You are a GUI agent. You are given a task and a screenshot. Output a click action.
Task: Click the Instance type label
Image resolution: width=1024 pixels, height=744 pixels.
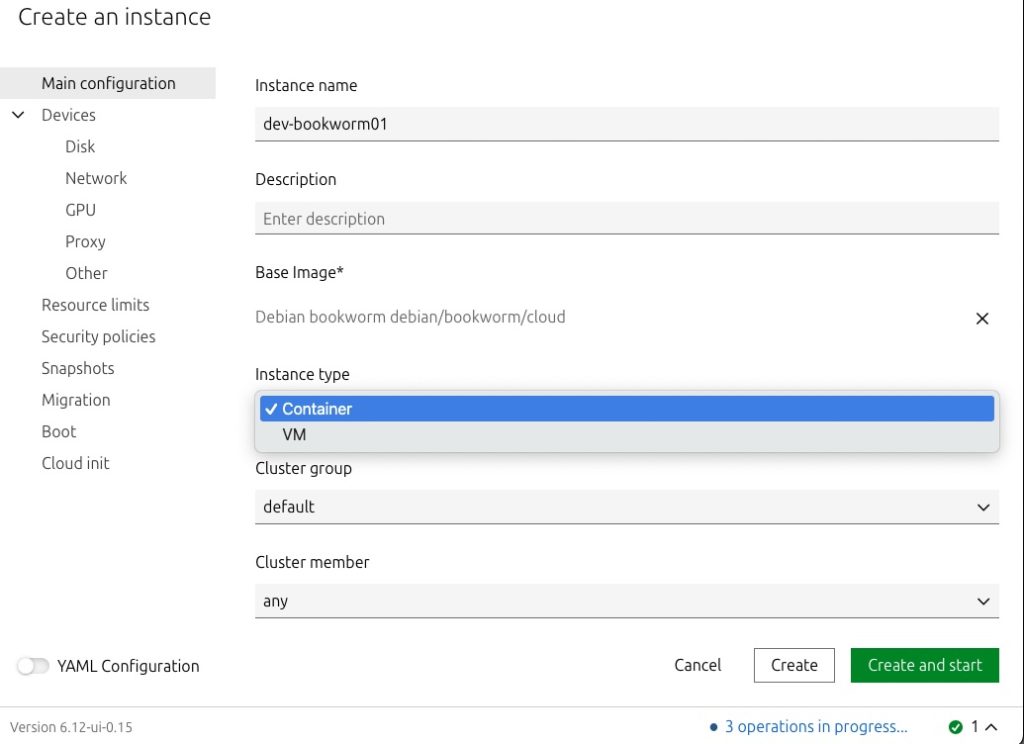302,374
